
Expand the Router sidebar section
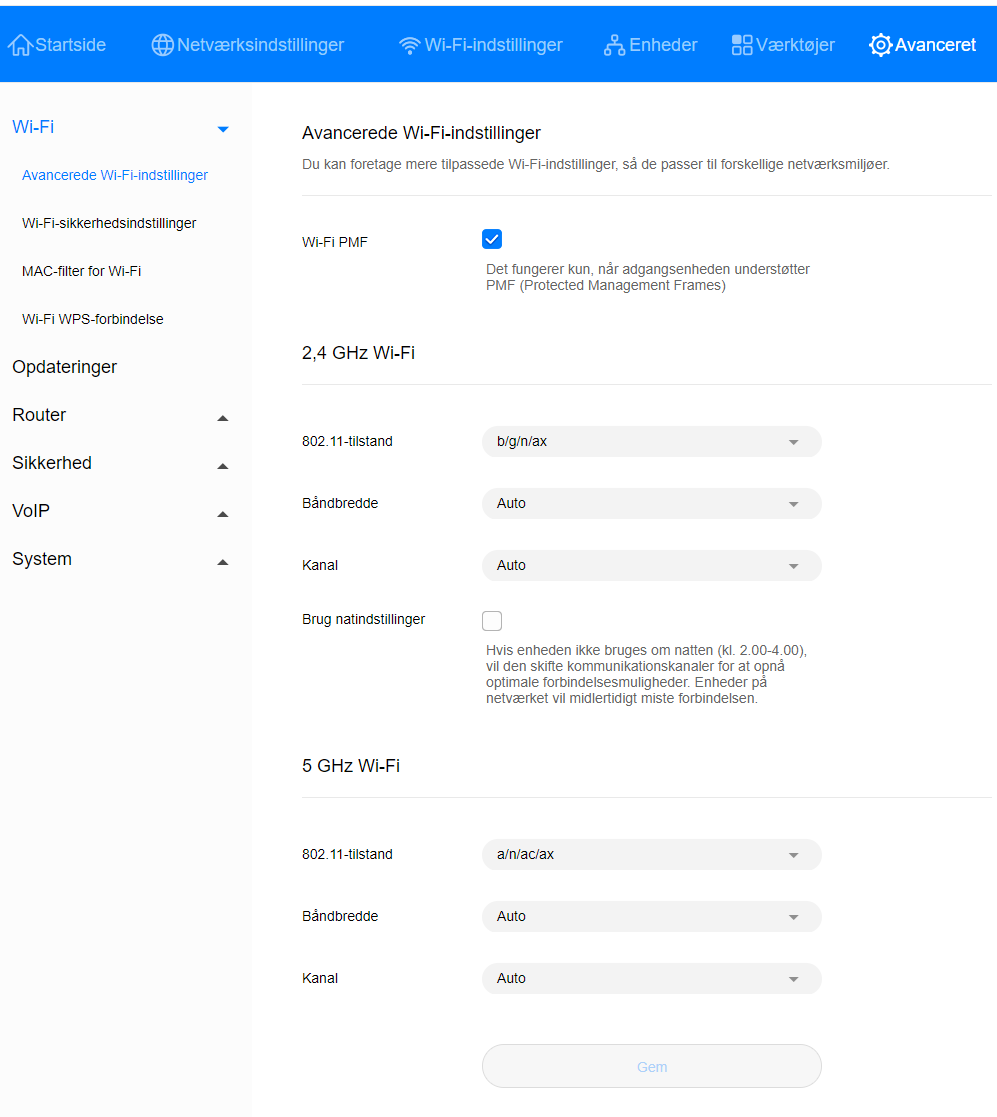tap(223, 418)
